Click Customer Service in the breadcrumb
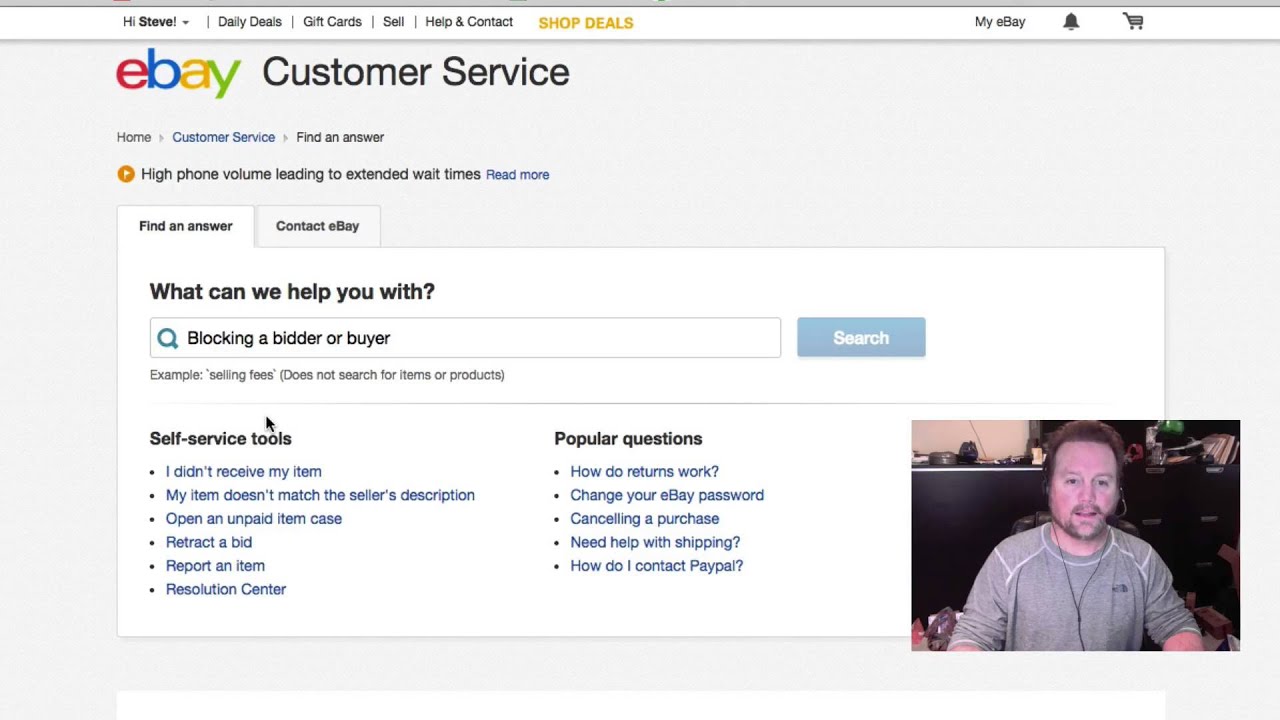This screenshot has height=720, width=1280. 223,137
